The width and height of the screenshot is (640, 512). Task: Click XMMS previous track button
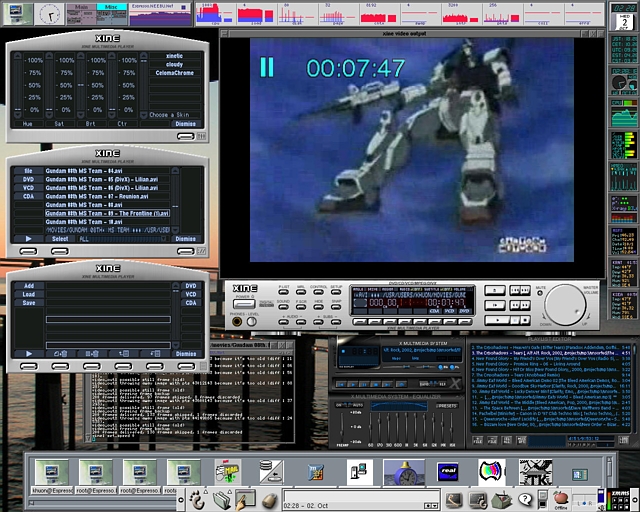tap(342, 384)
